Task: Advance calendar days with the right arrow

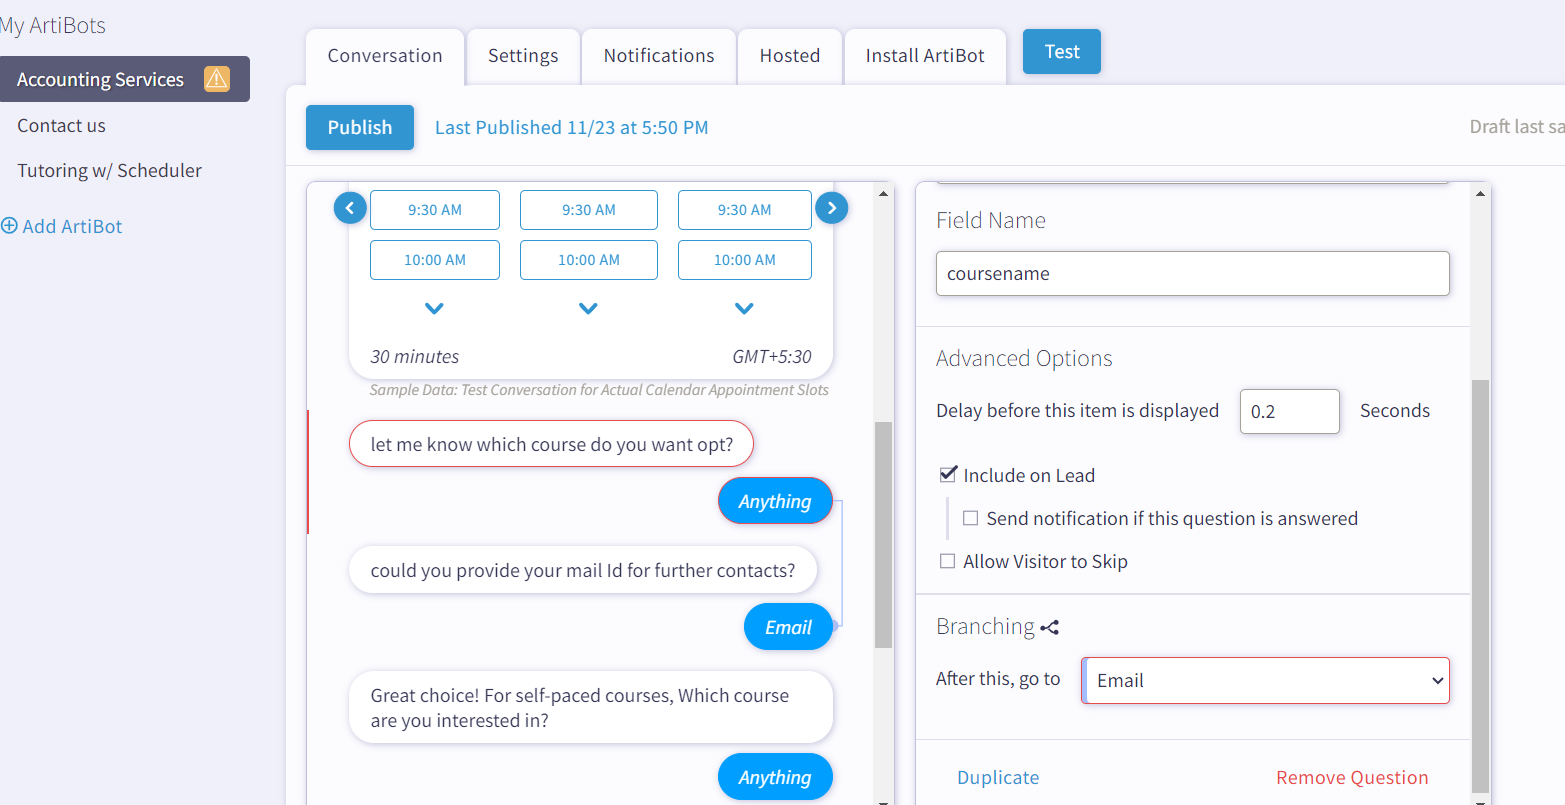Action: tap(832, 208)
